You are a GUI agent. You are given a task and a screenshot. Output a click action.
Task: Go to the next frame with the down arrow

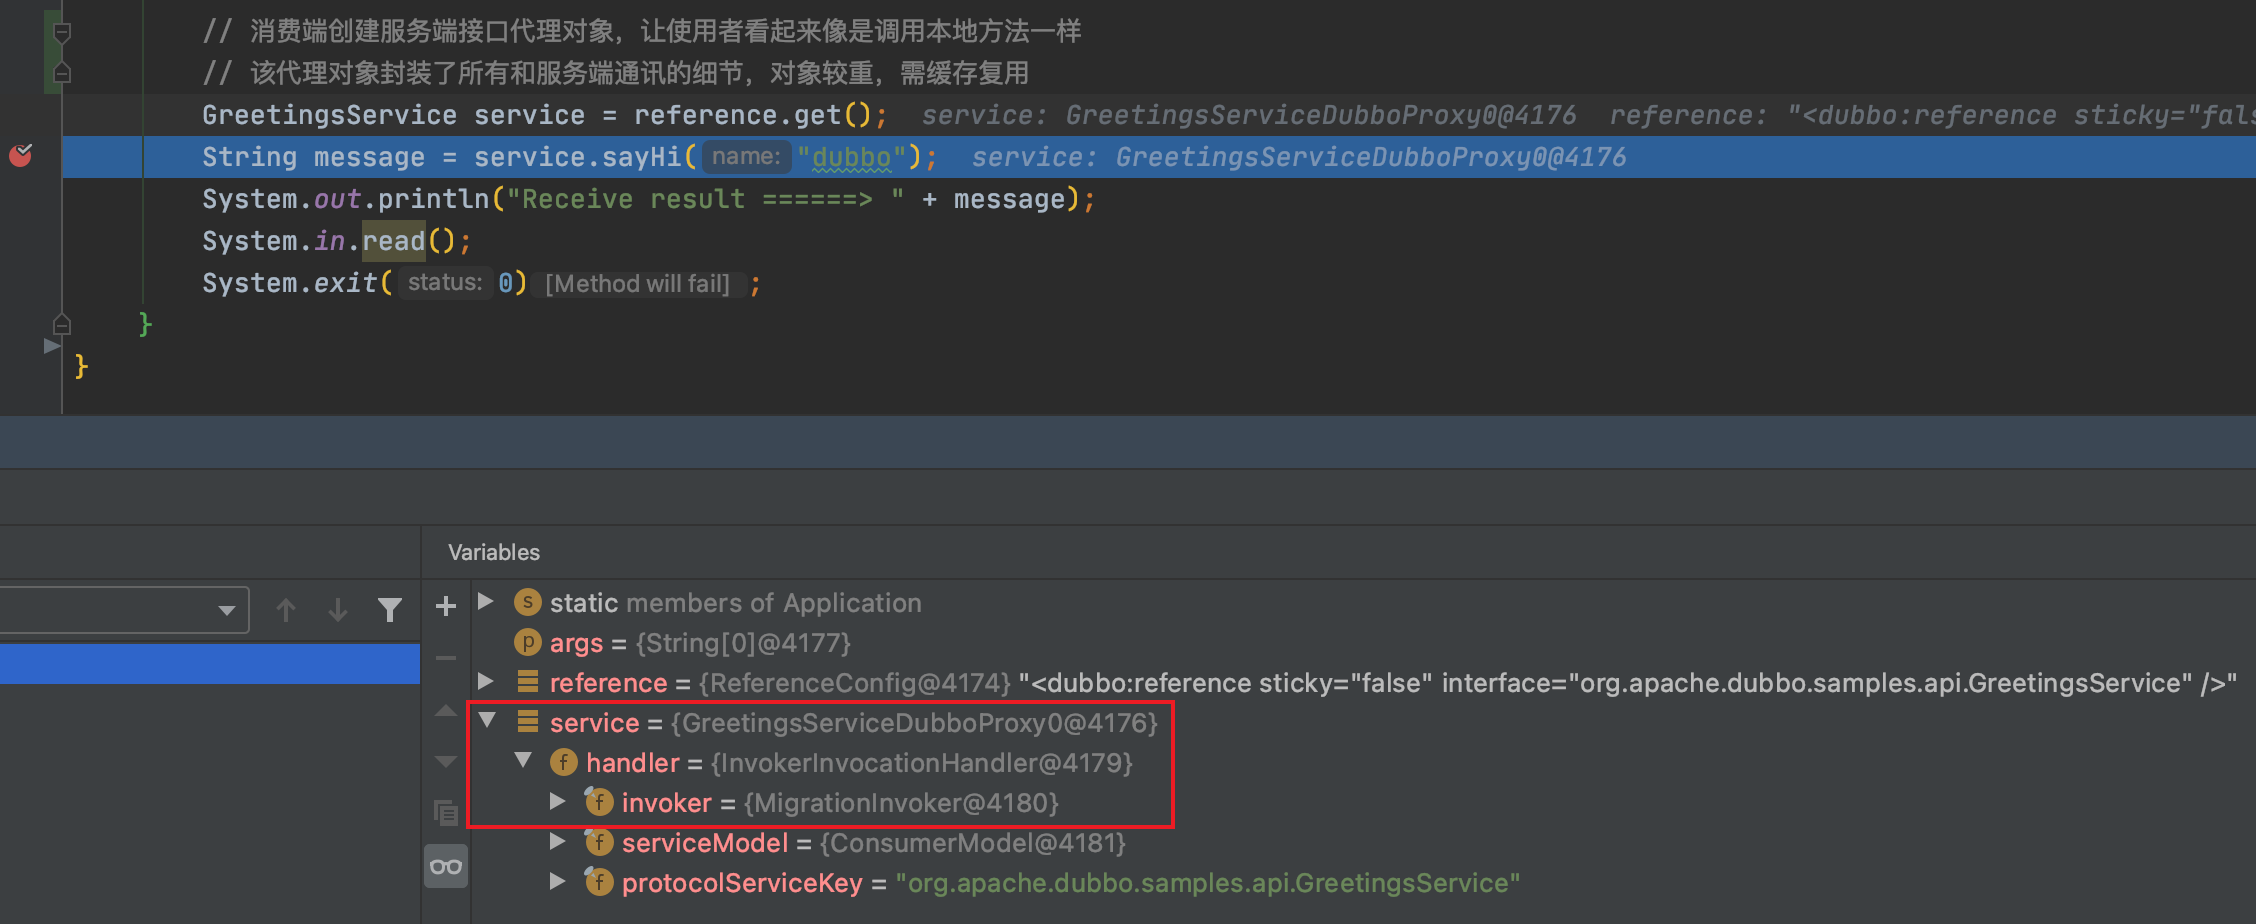(338, 610)
